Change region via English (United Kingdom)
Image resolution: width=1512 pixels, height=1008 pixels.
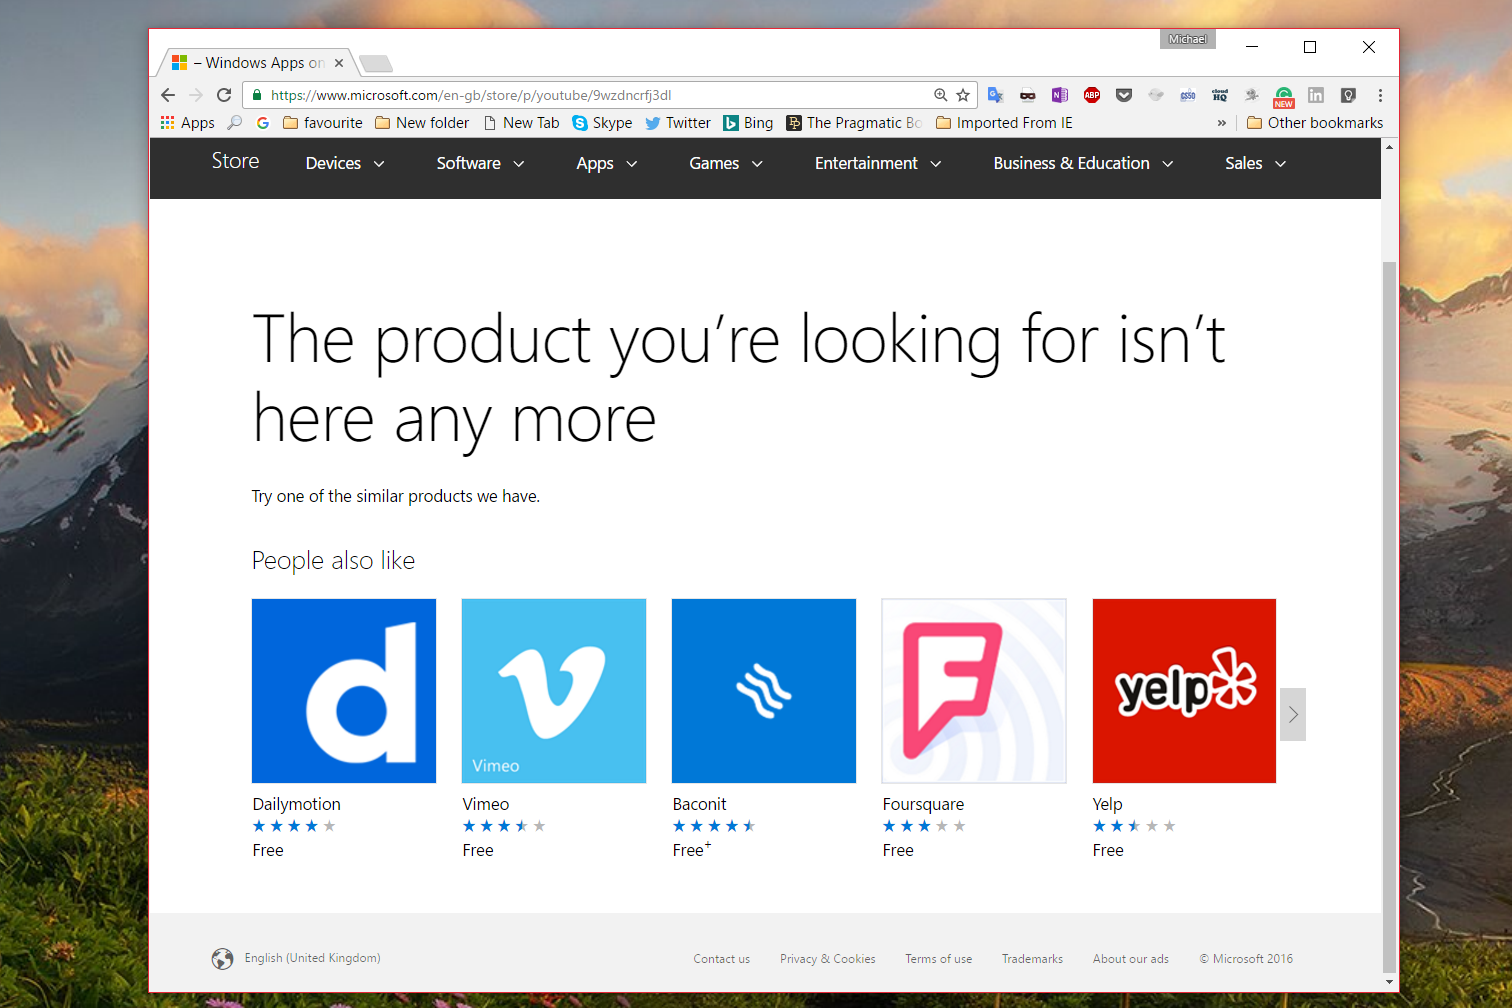coord(296,958)
